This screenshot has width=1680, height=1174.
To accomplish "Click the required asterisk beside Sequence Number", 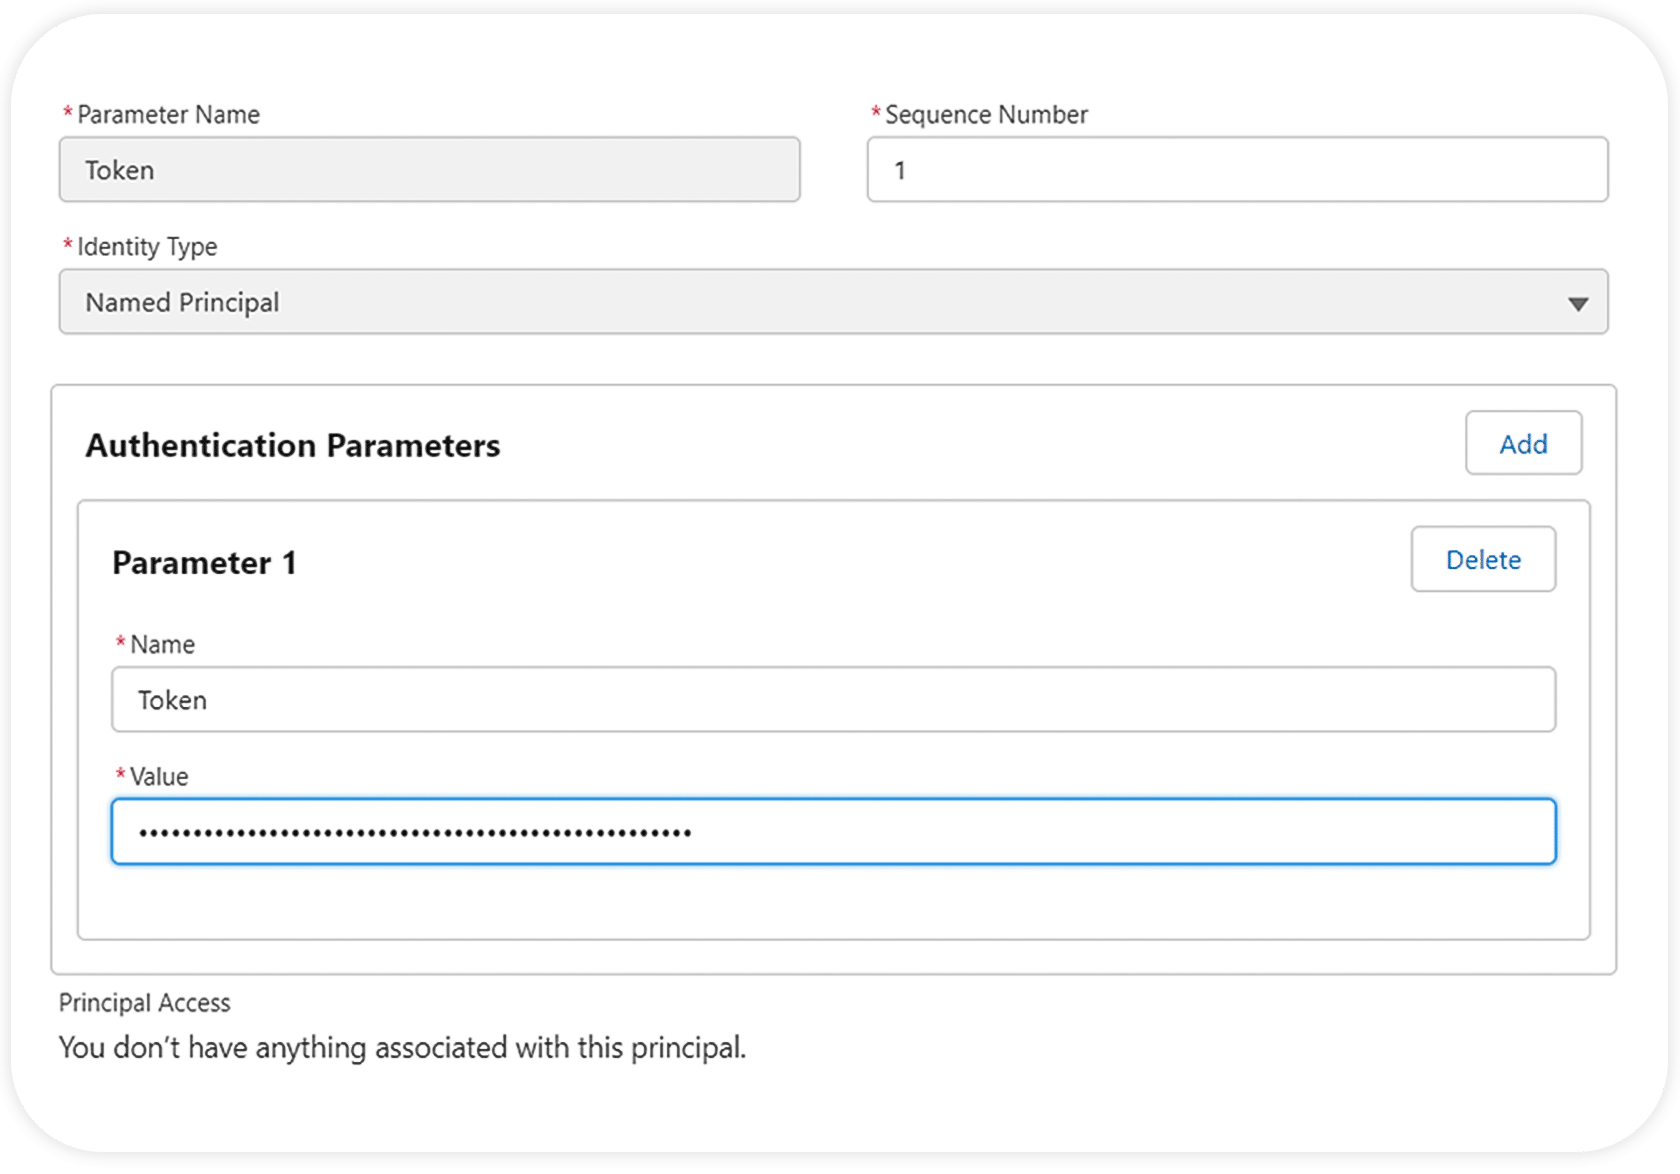I will tap(876, 112).
